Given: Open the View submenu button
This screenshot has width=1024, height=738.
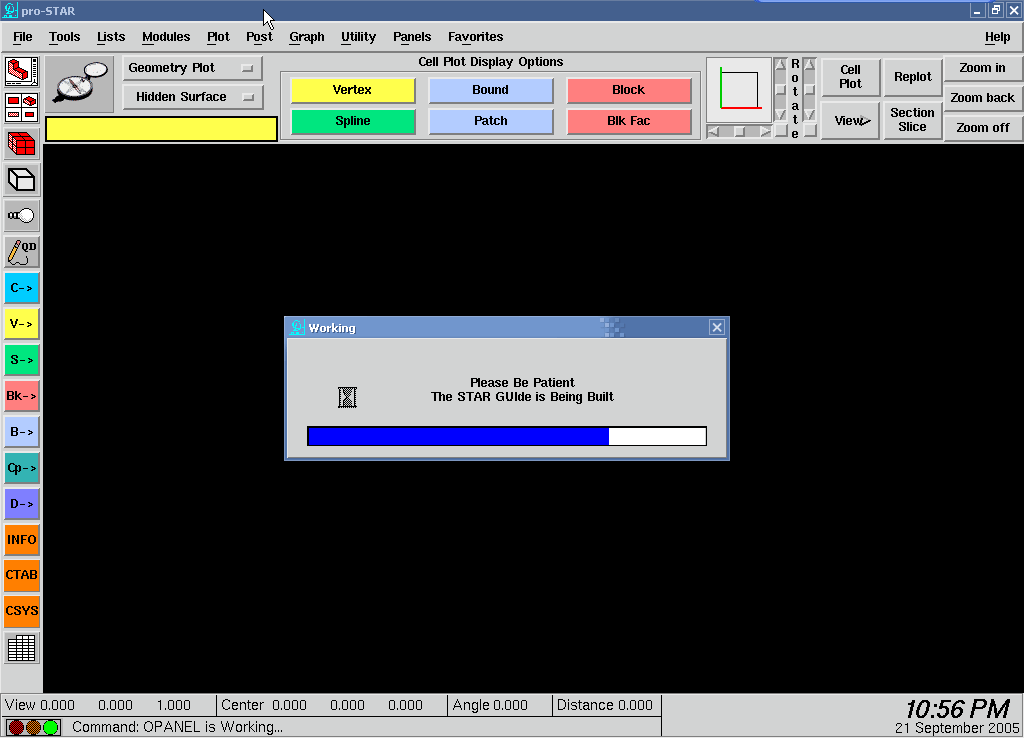Looking at the screenshot, I should point(850,121).
